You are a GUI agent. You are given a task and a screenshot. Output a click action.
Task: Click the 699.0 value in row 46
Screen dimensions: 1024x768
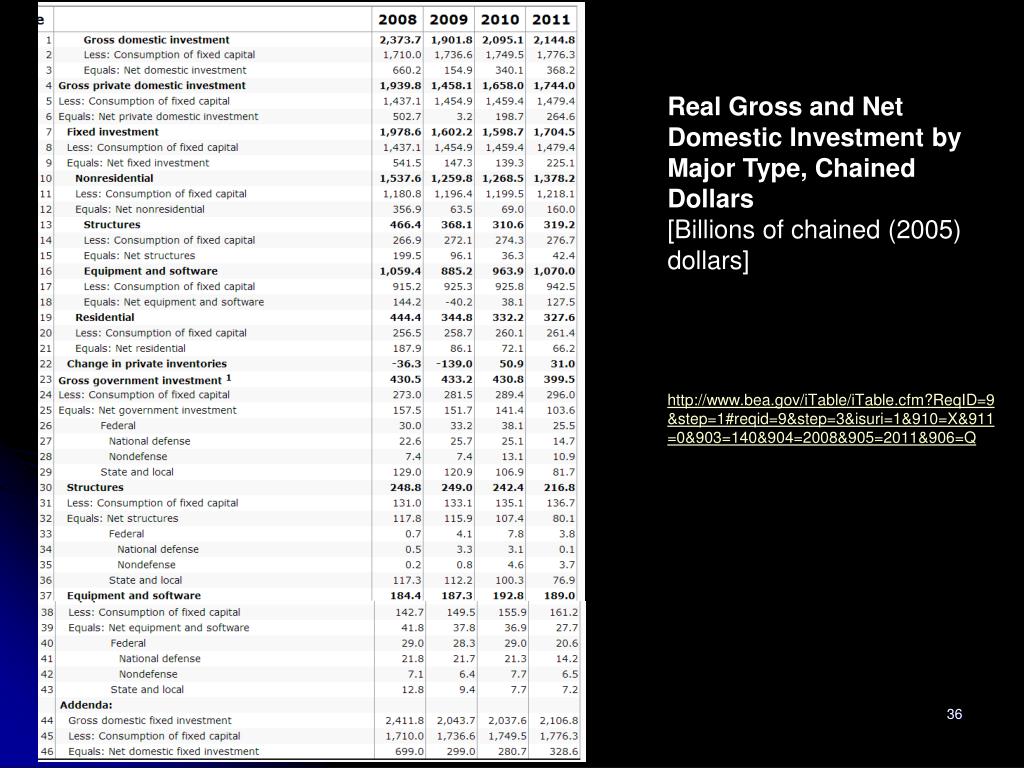pos(409,752)
